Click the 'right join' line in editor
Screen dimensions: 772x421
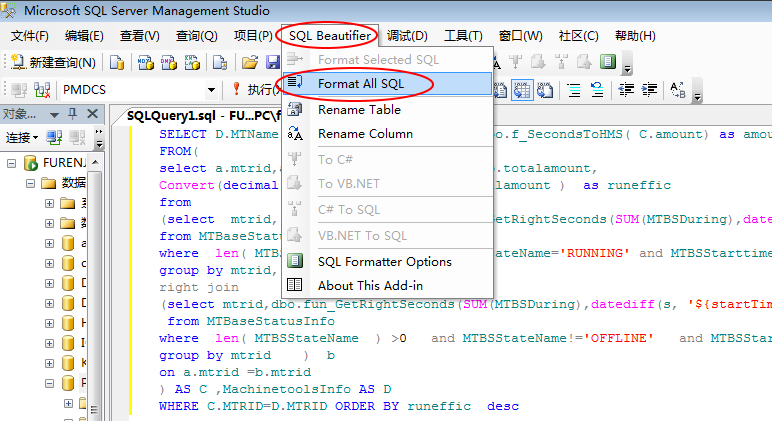(x=199, y=287)
